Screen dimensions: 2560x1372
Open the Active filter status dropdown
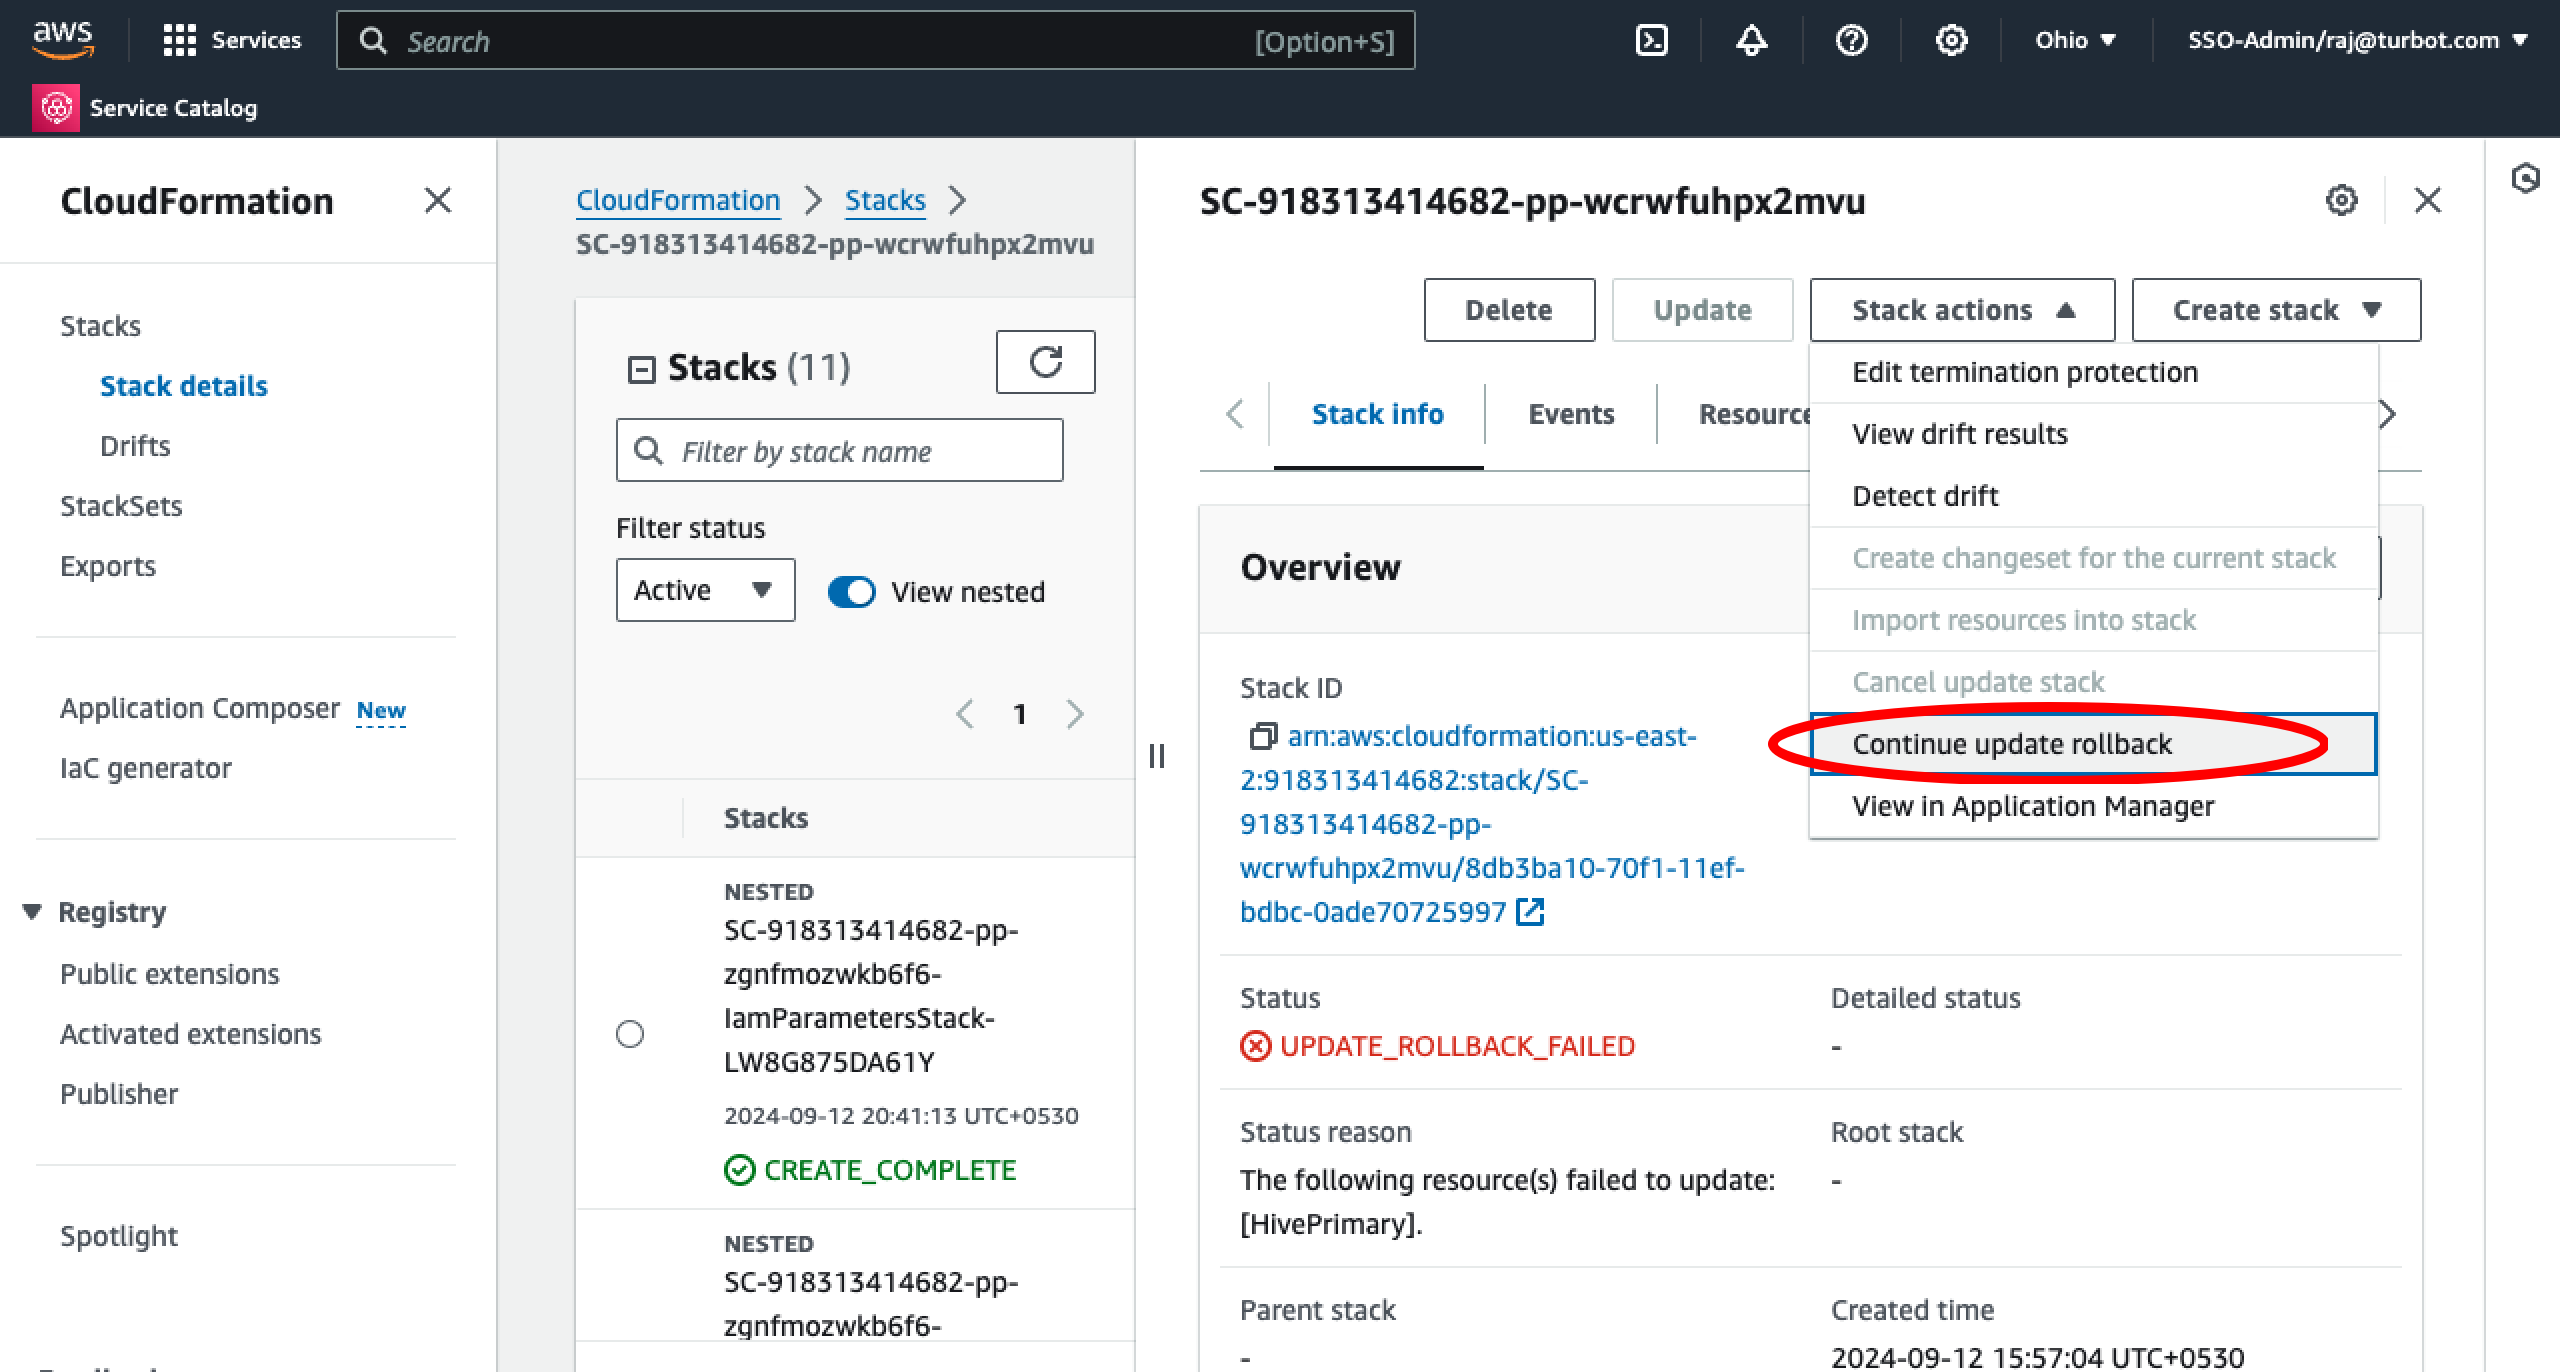[705, 590]
